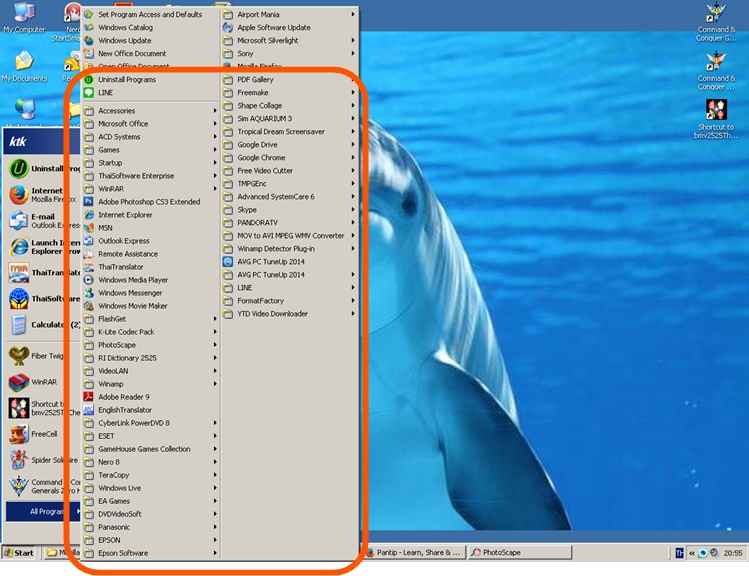This screenshot has height=576, width=749.
Task: Open the FormatFactory folder
Action: (289, 301)
